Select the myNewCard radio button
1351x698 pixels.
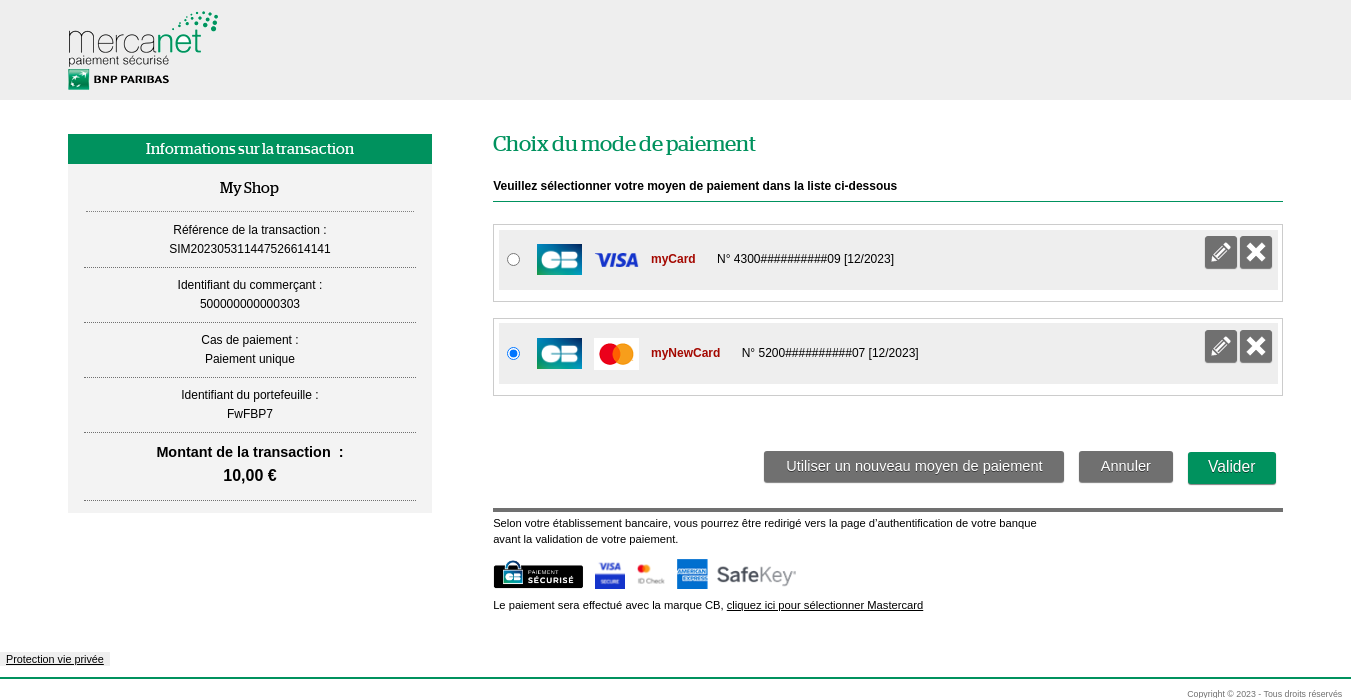coord(513,354)
